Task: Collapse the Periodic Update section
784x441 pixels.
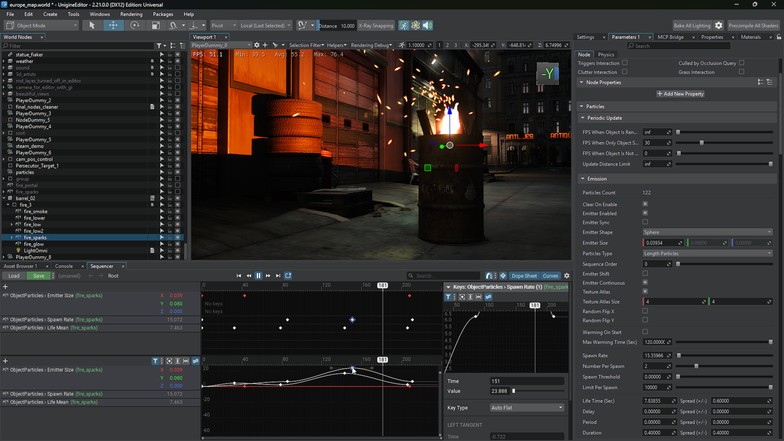Action: [x=582, y=118]
